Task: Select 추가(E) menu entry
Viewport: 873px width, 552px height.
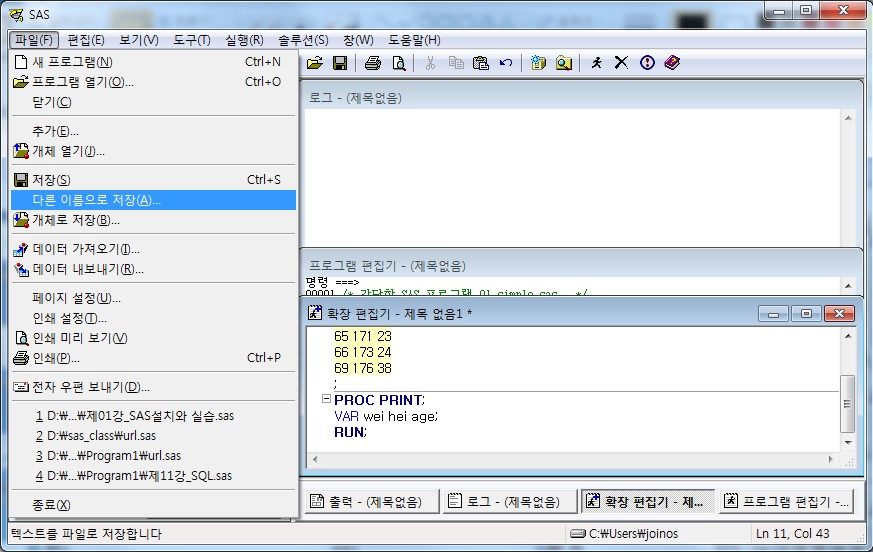Action: click(153, 131)
